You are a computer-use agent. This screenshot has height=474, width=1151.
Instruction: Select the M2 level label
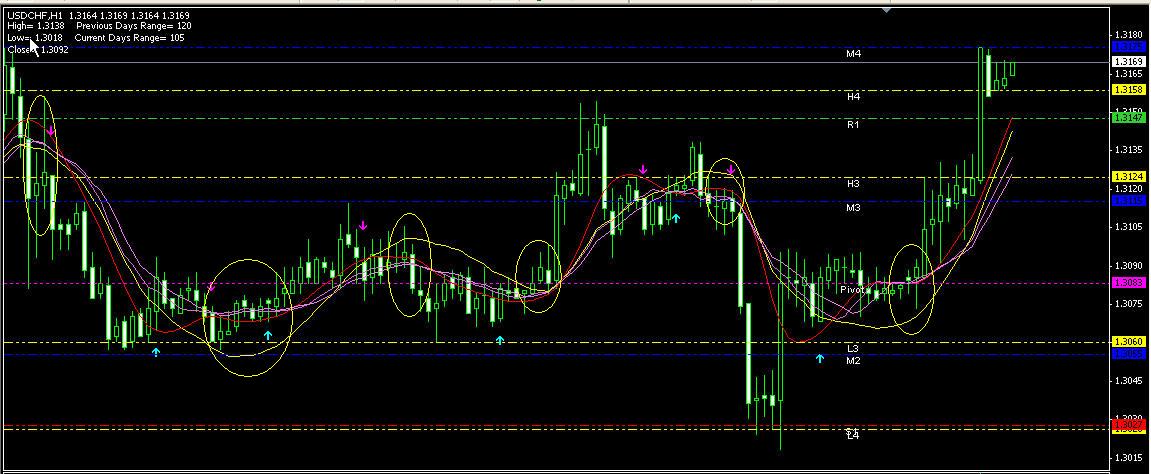pos(853,361)
